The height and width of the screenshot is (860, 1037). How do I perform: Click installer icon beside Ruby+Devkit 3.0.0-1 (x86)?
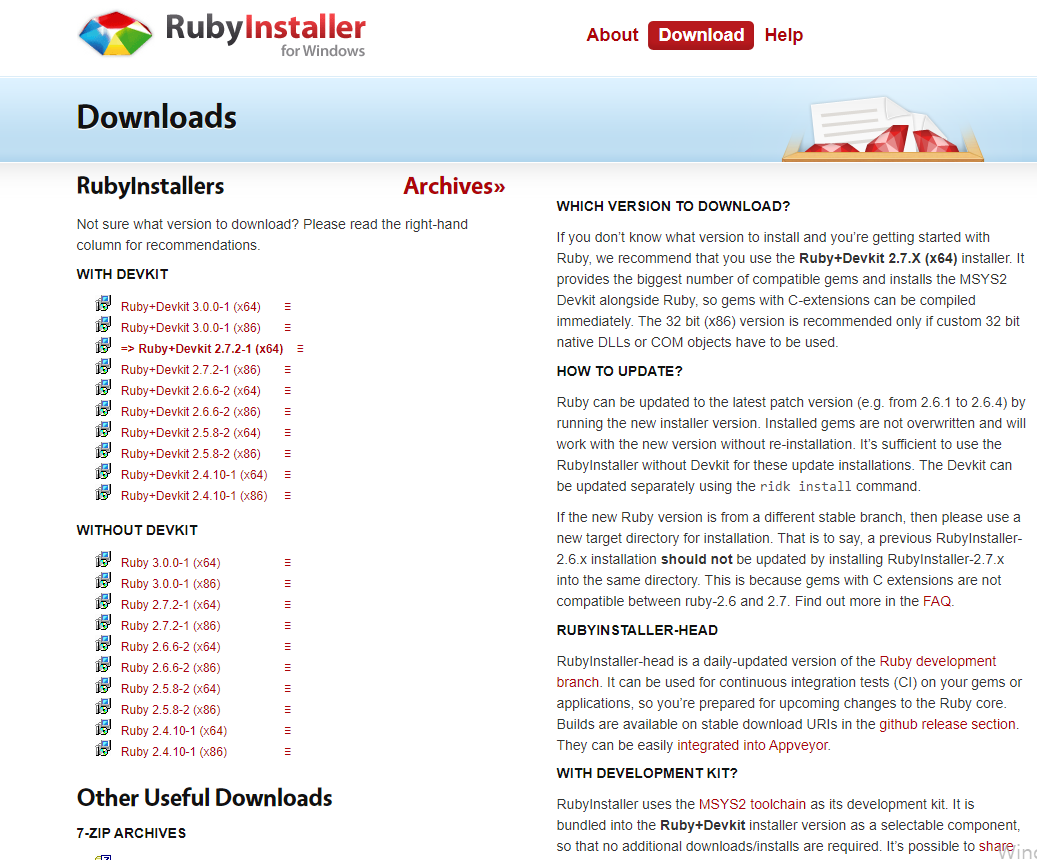pyautogui.click(x=103, y=325)
